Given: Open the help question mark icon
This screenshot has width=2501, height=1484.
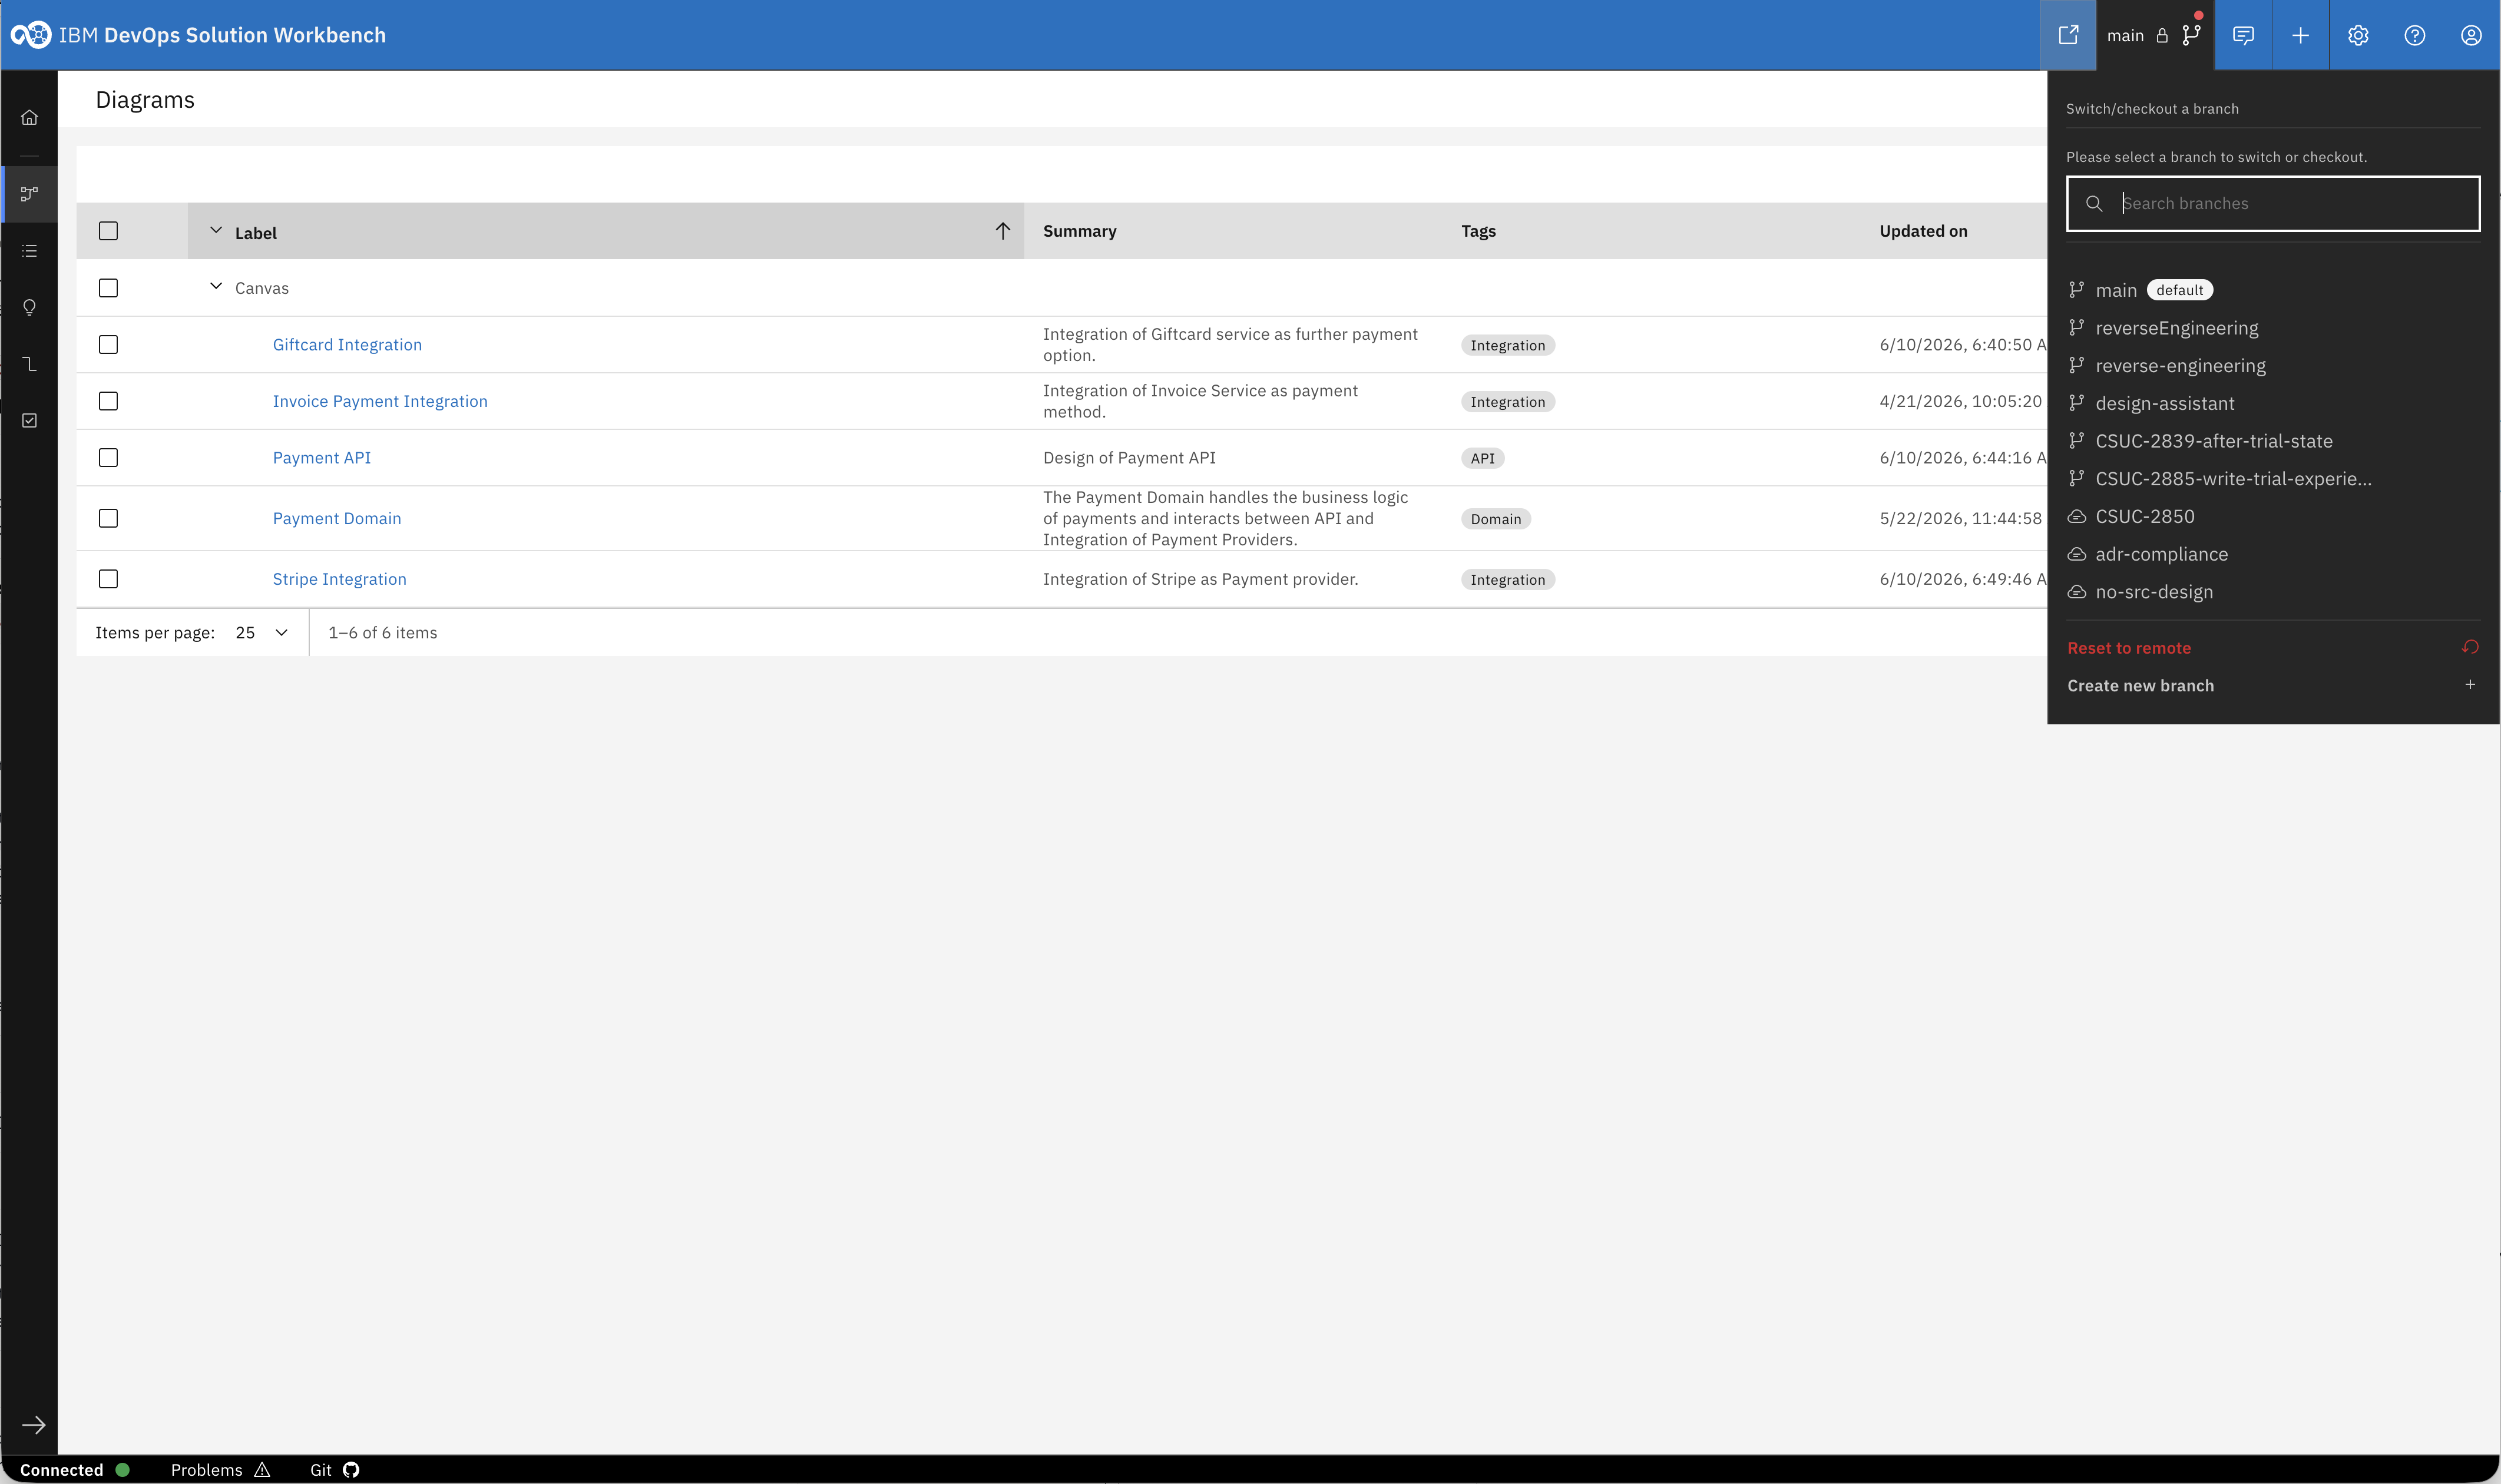Looking at the screenshot, I should coord(2414,35).
